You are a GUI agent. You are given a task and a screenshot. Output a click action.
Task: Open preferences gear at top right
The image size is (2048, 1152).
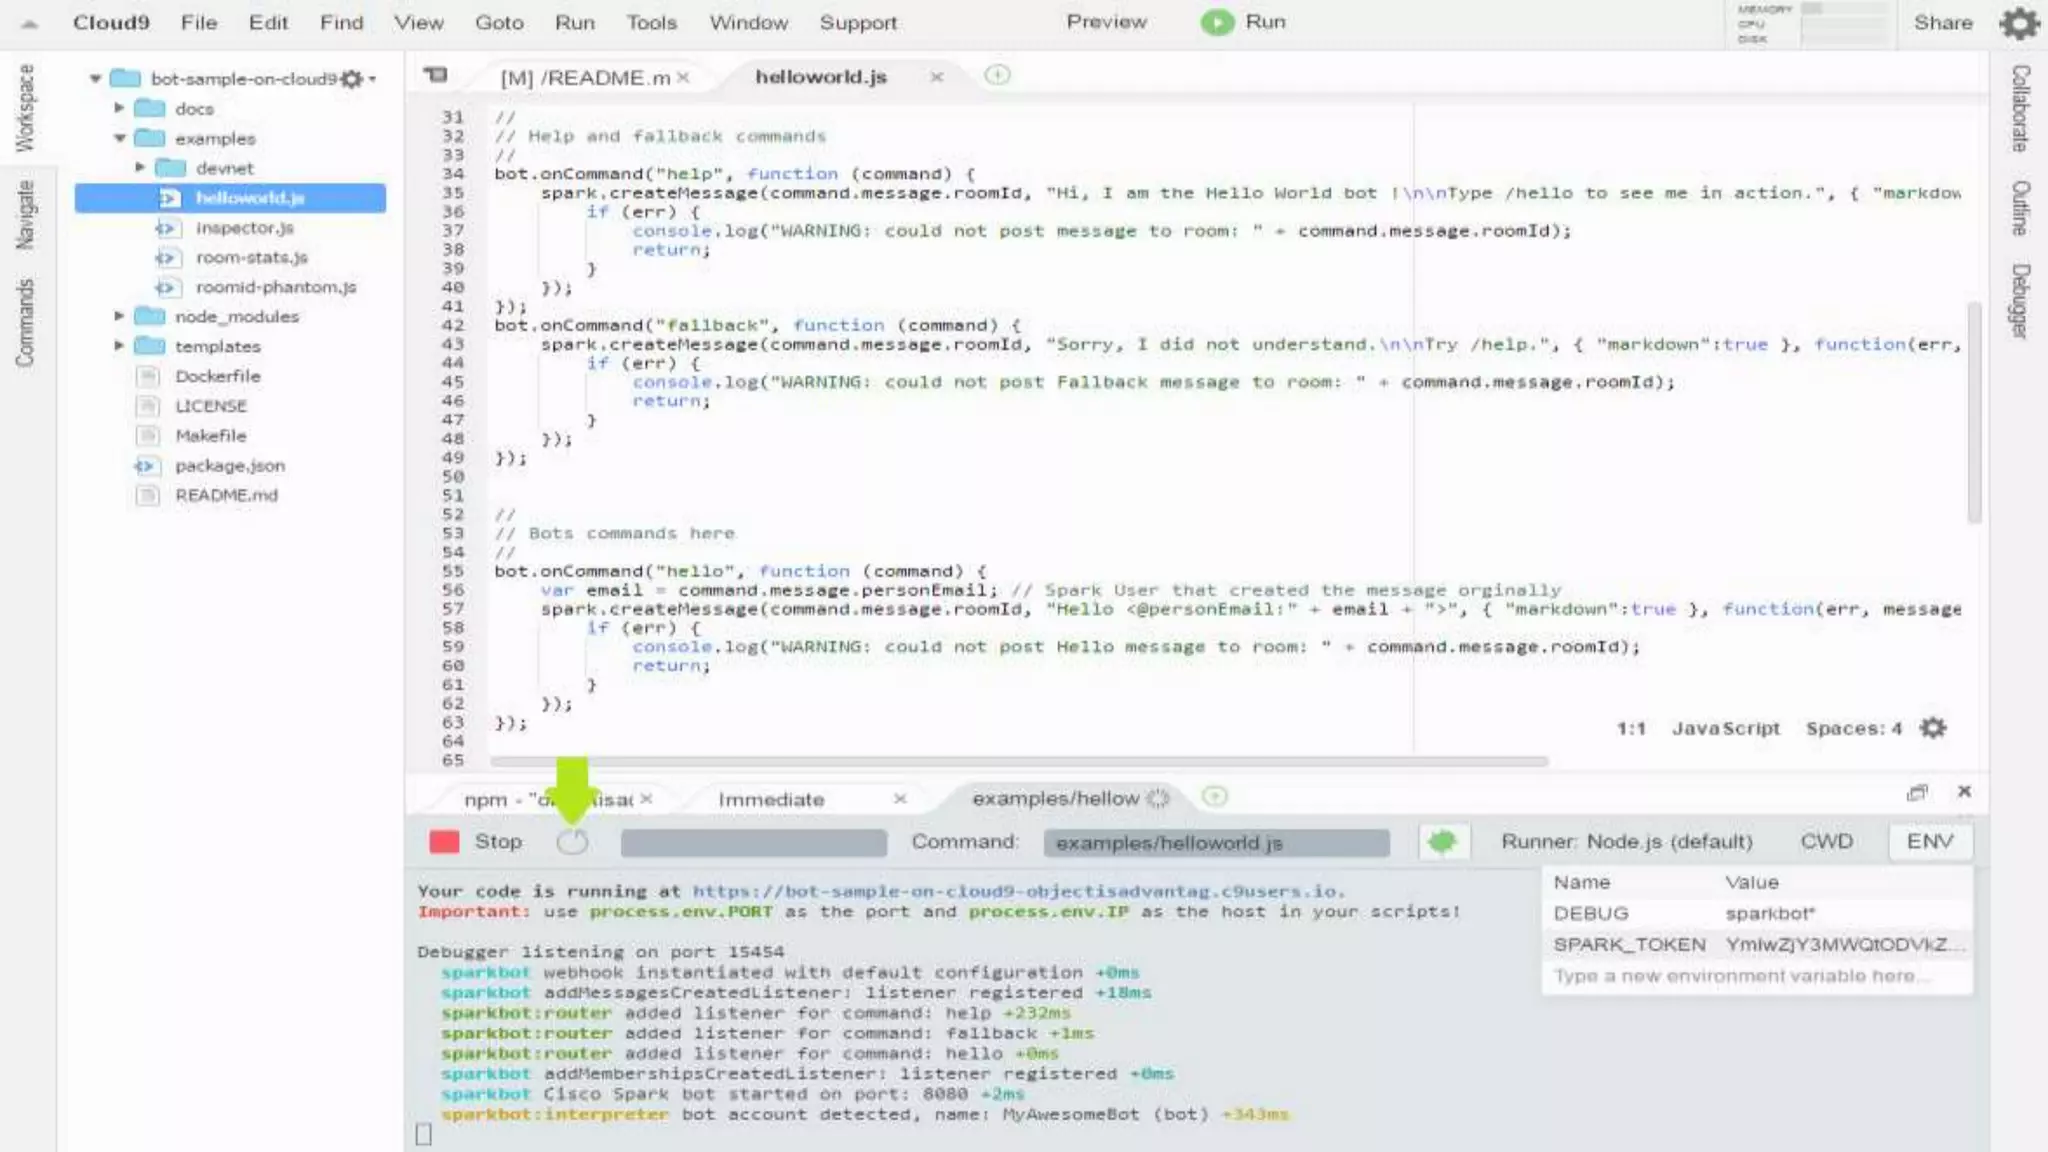pyautogui.click(x=2019, y=22)
